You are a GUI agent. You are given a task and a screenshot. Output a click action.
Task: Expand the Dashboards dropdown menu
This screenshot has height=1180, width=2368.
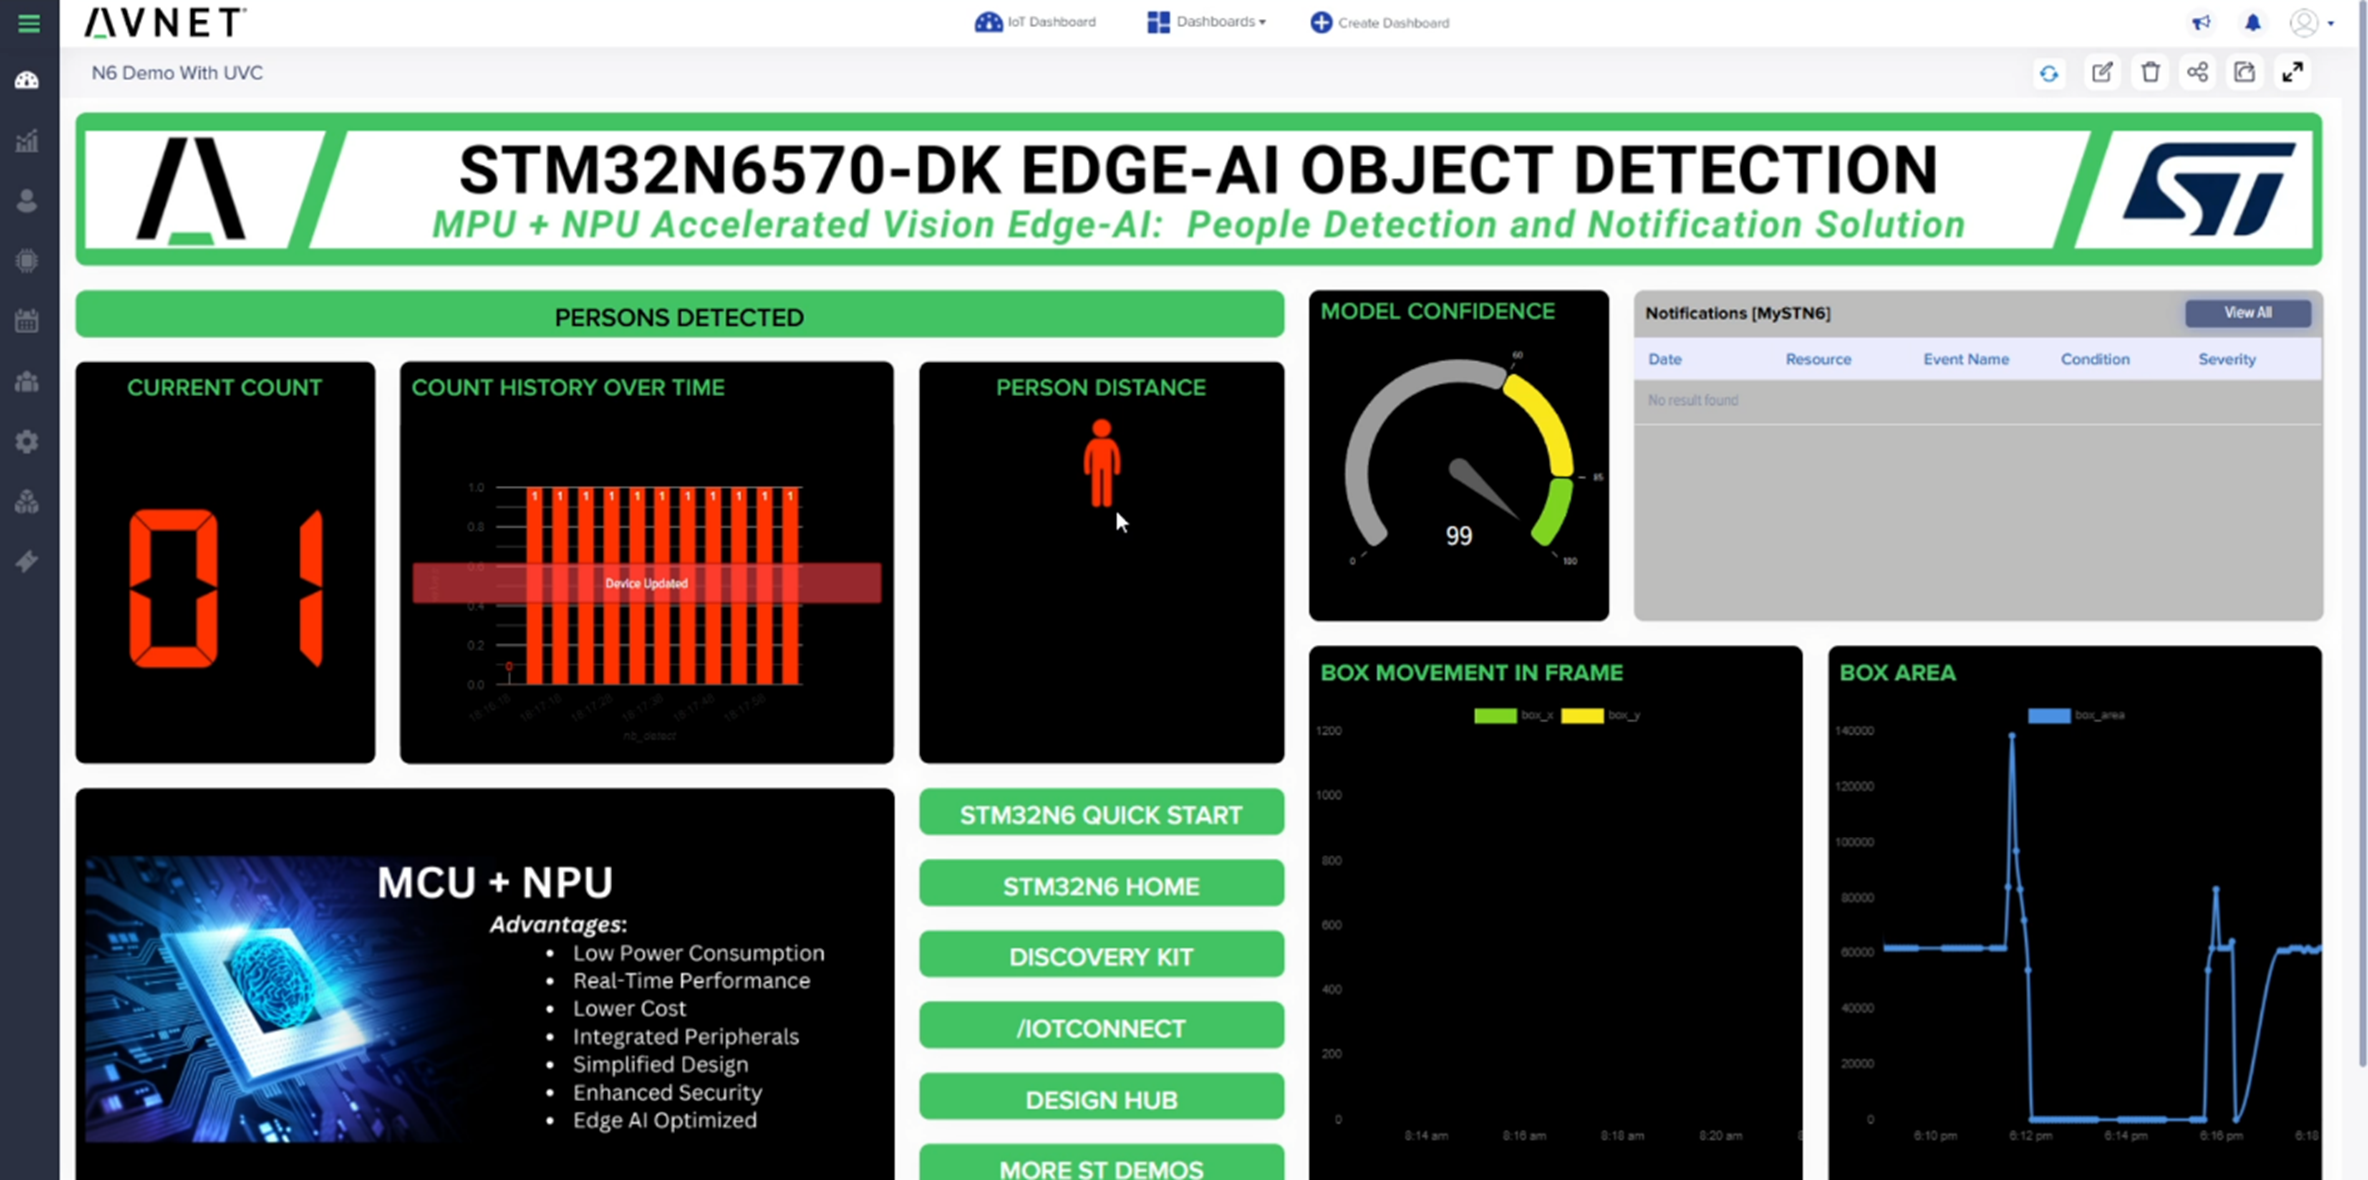coord(1207,22)
